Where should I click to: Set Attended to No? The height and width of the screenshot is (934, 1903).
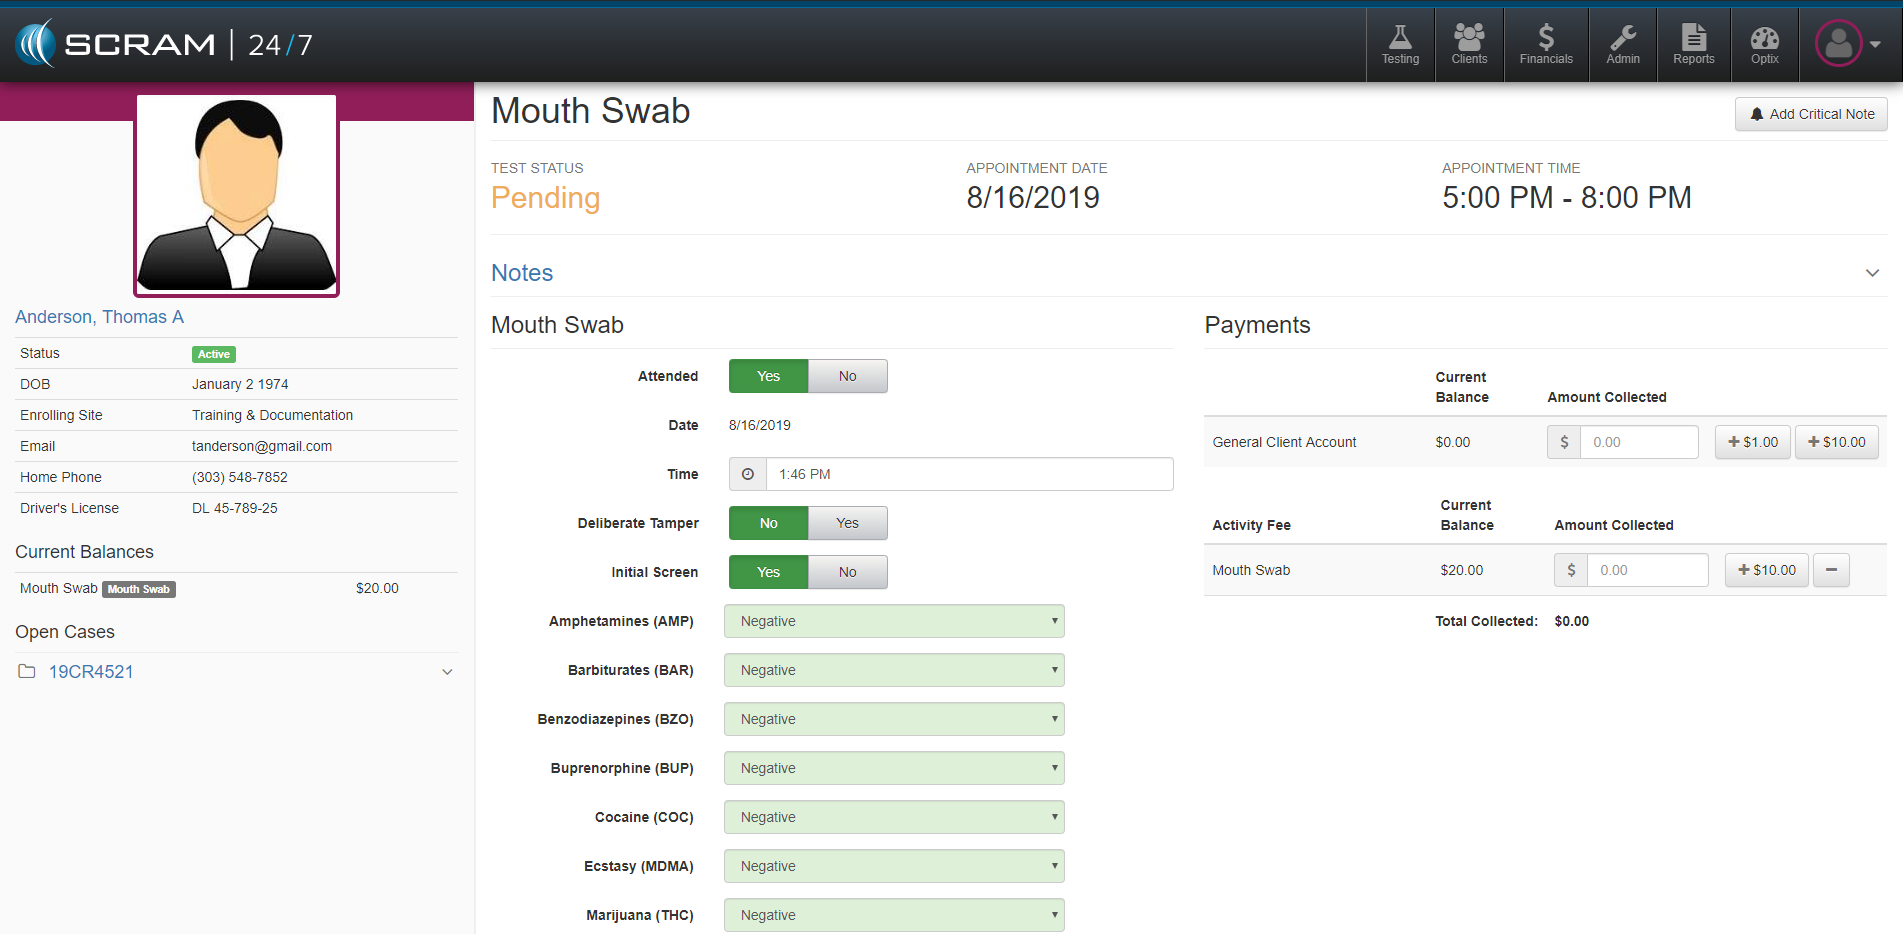point(847,376)
